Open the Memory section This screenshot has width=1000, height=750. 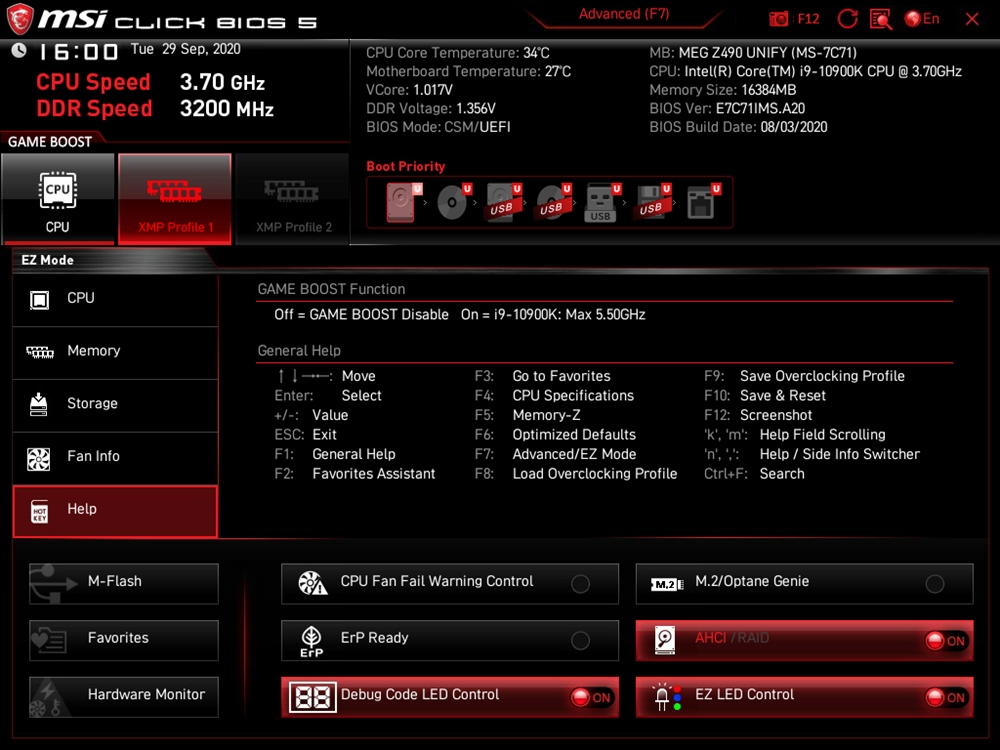[x=115, y=351]
